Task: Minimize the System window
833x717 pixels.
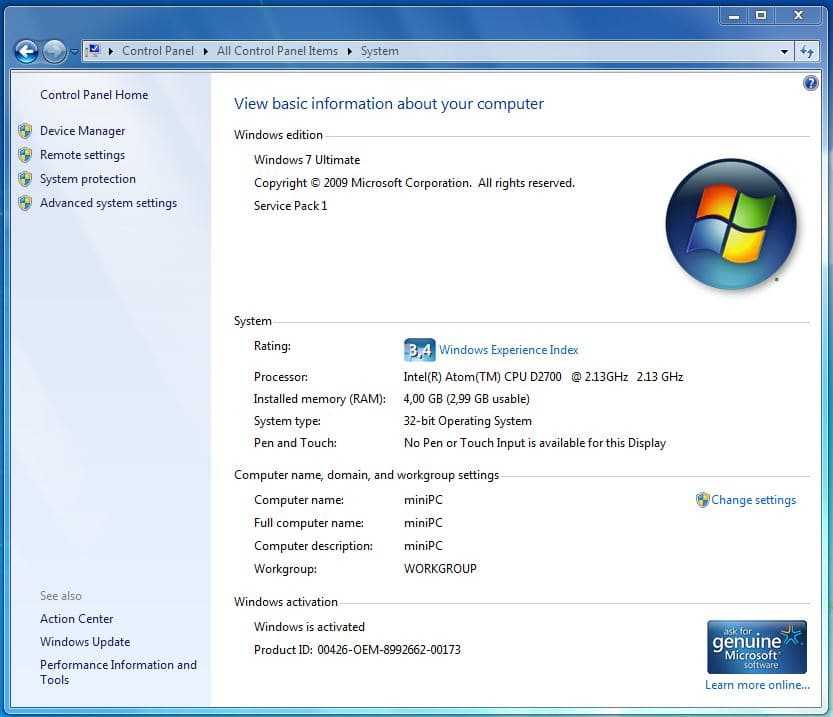Action: [x=734, y=15]
